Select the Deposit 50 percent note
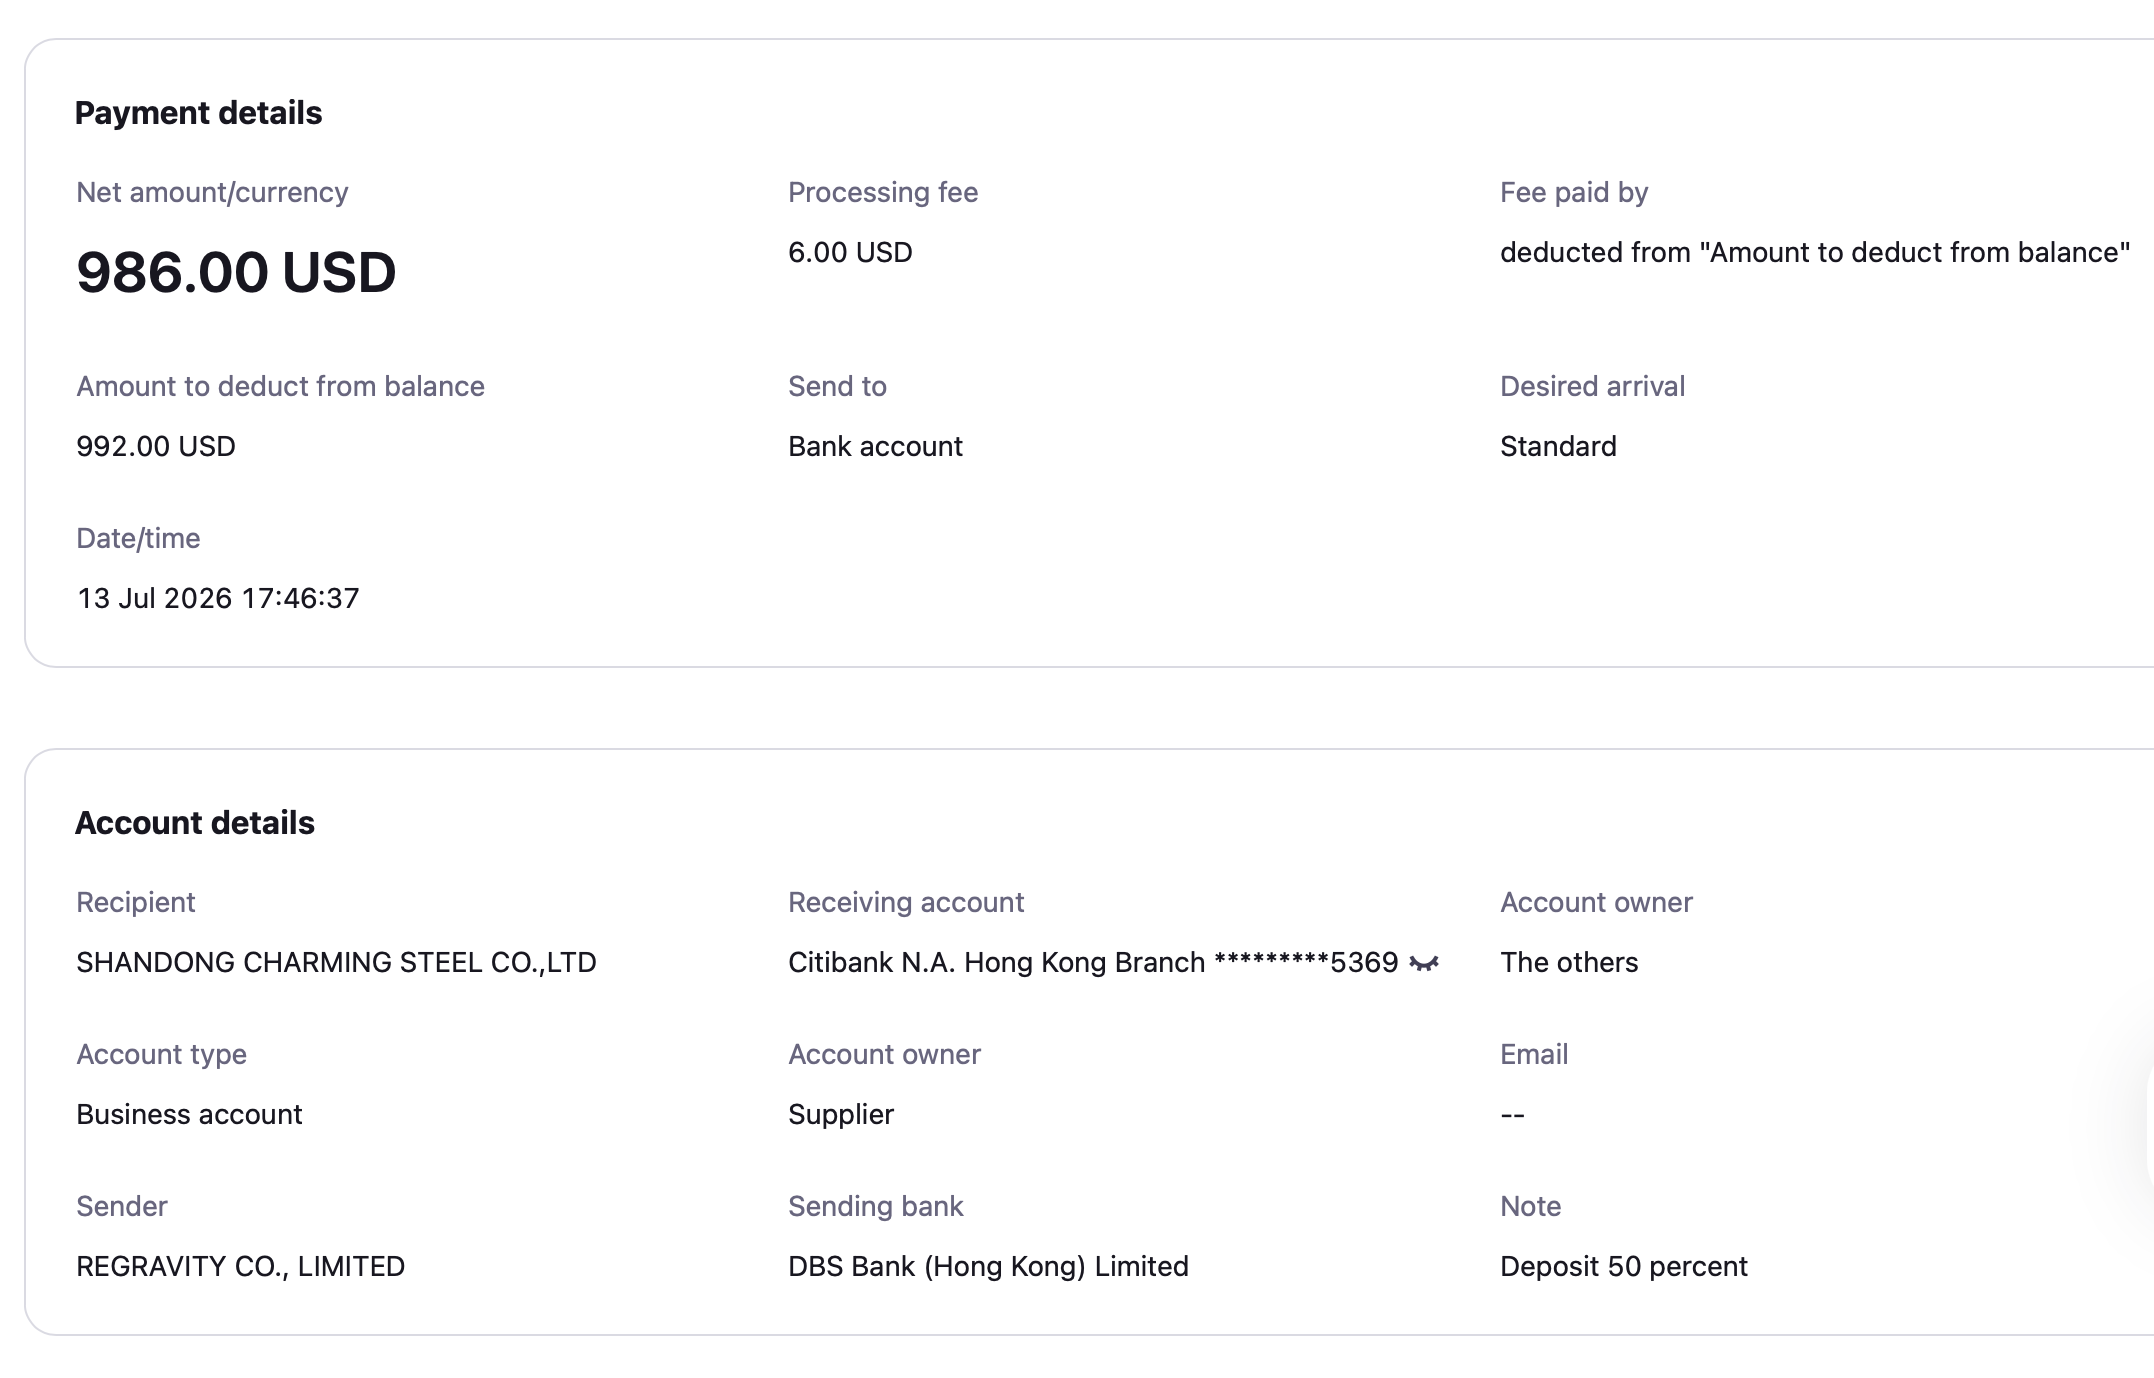This screenshot has width=2154, height=1378. click(x=1624, y=1266)
